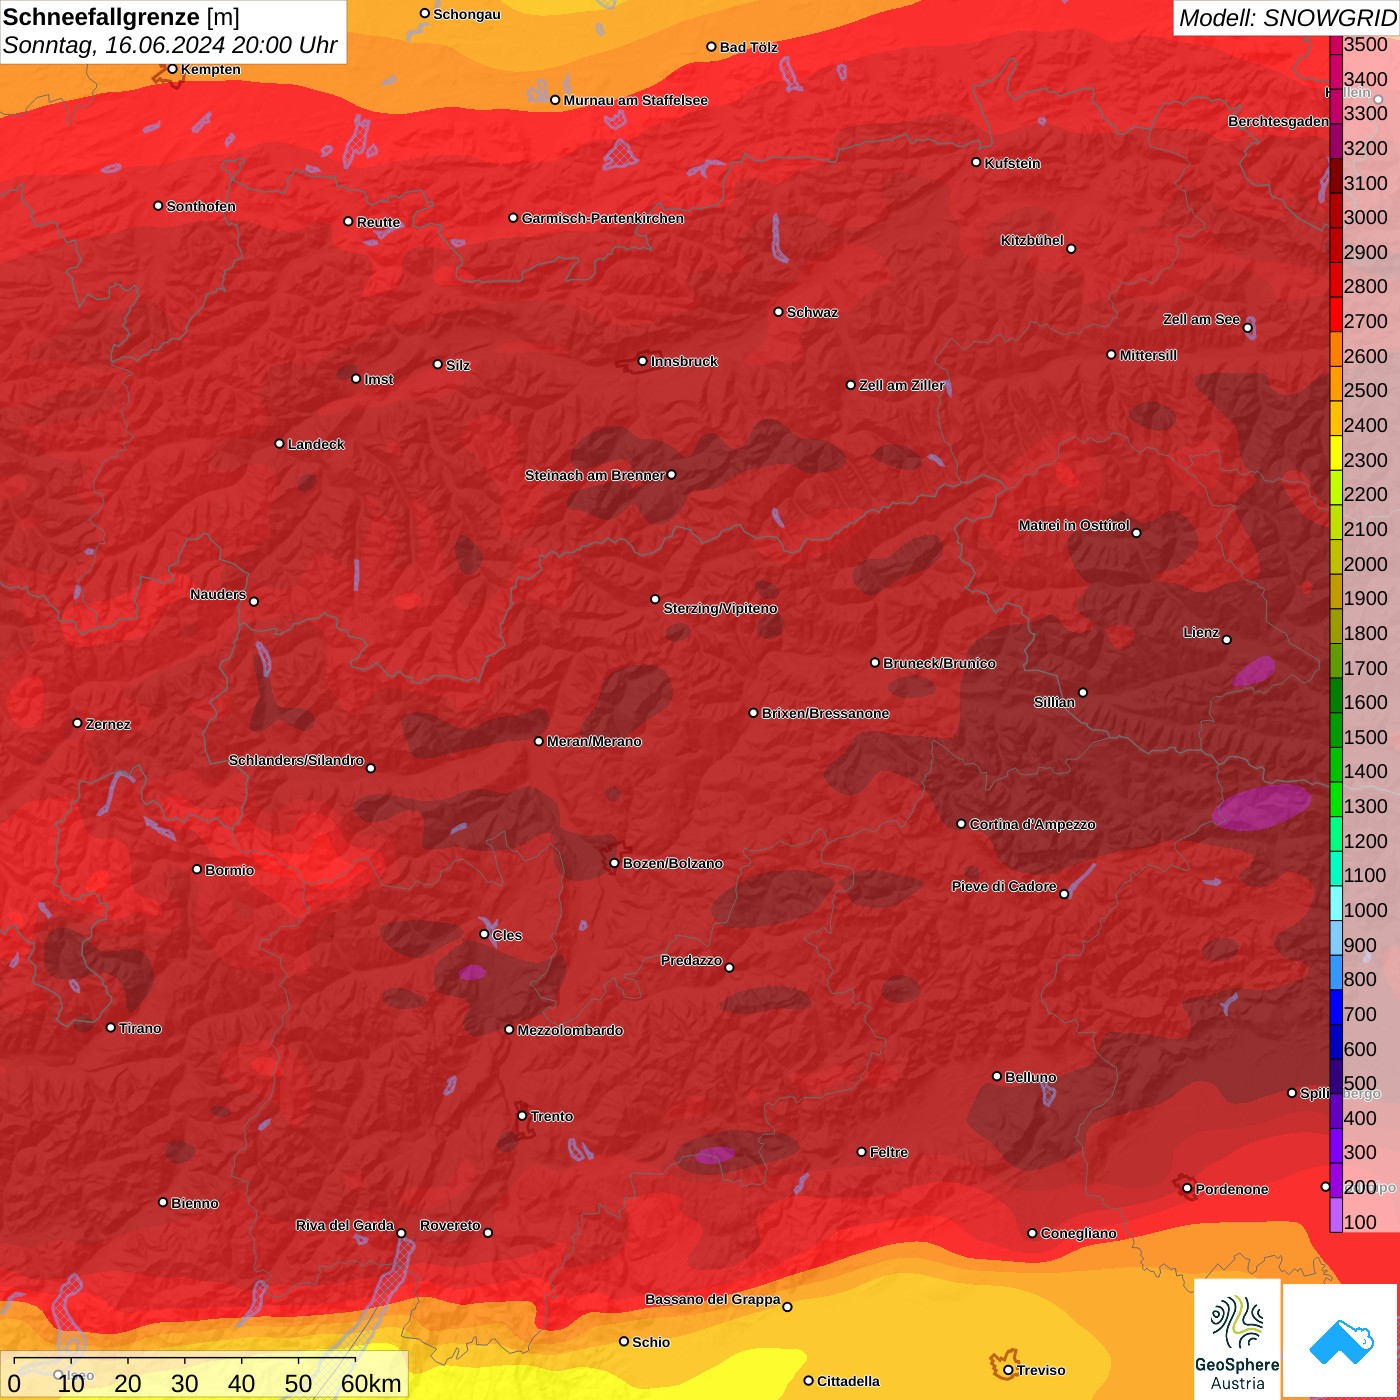Click the GeoSphere Austria logo

coord(1237,1338)
